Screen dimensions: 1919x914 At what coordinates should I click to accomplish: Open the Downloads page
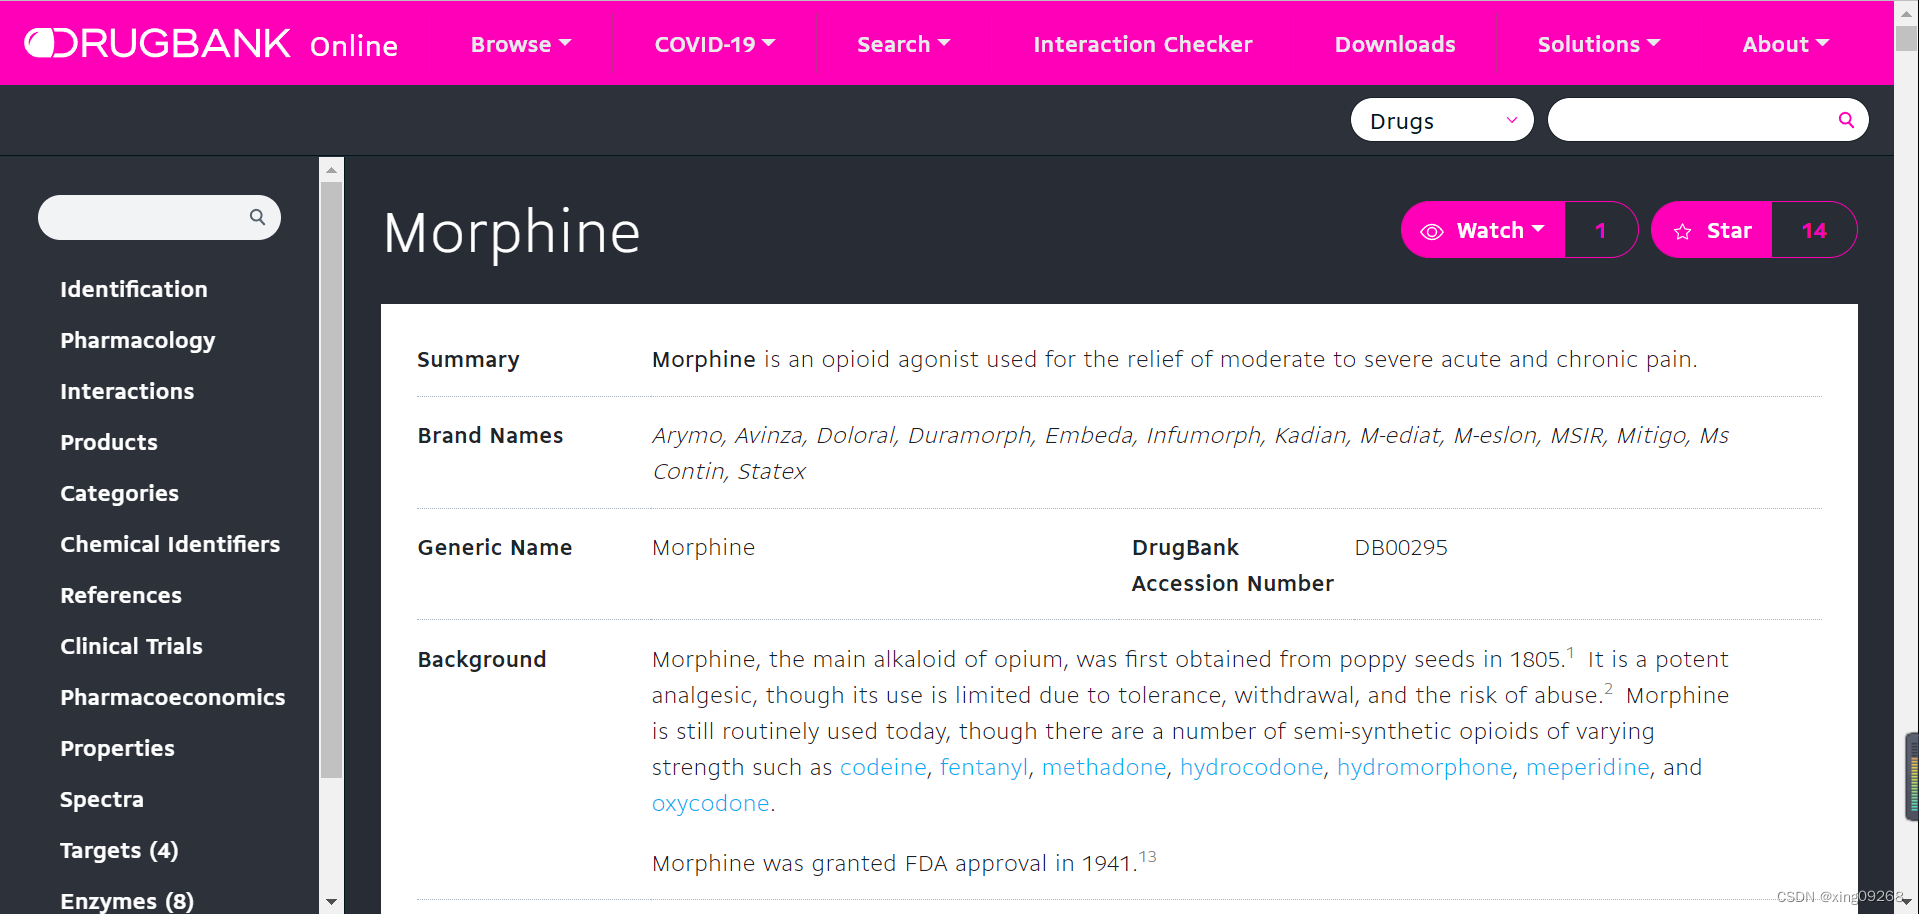[x=1395, y=44]
